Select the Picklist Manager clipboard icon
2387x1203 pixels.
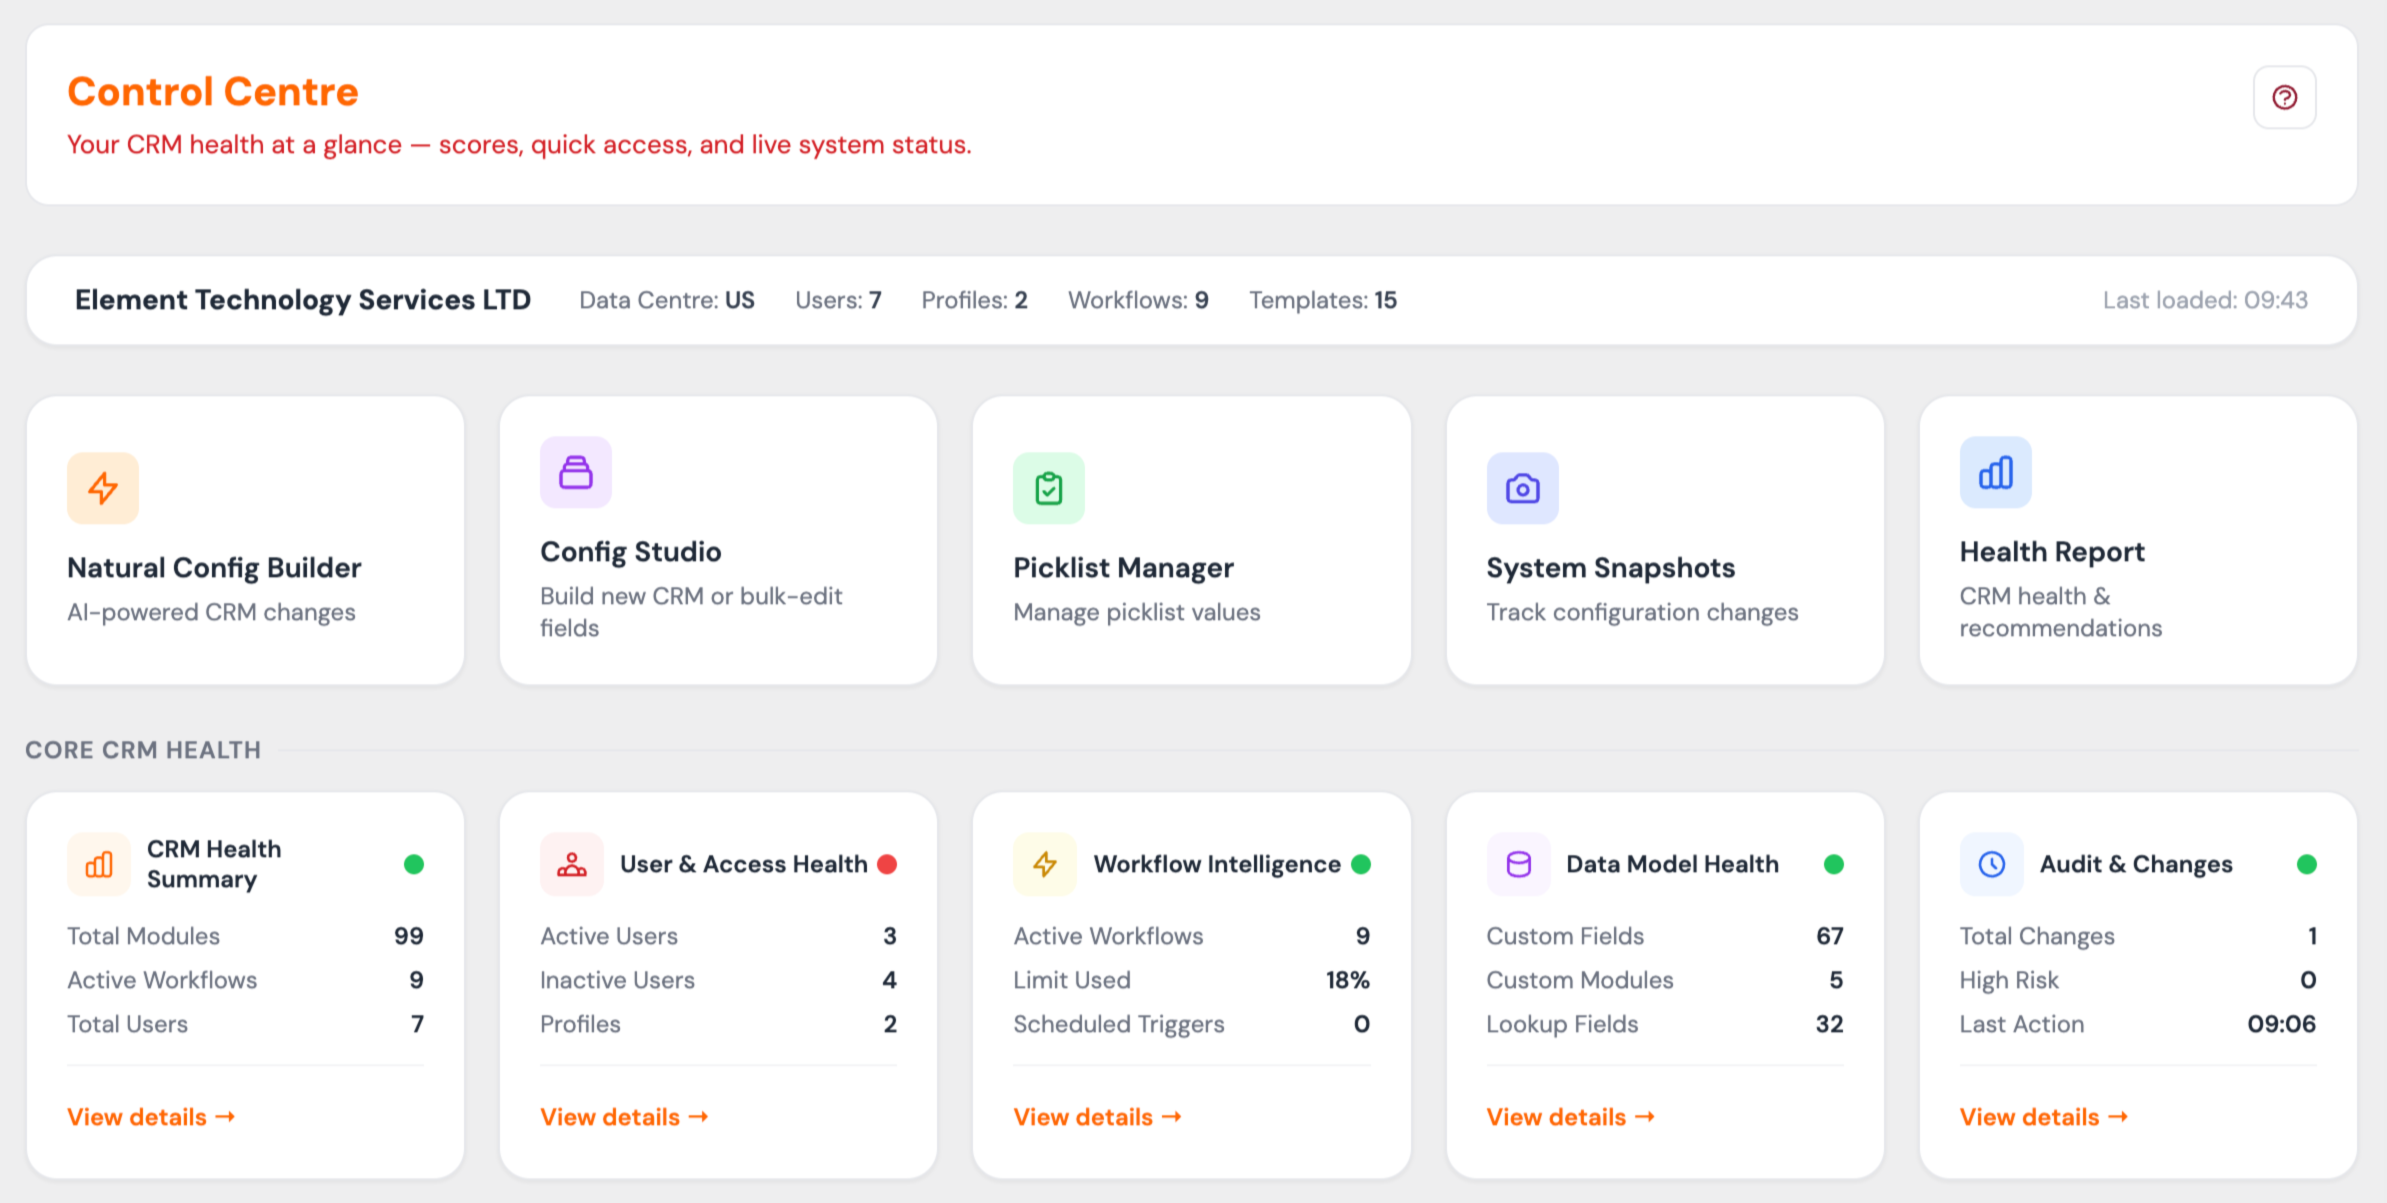pos(1048,488)
